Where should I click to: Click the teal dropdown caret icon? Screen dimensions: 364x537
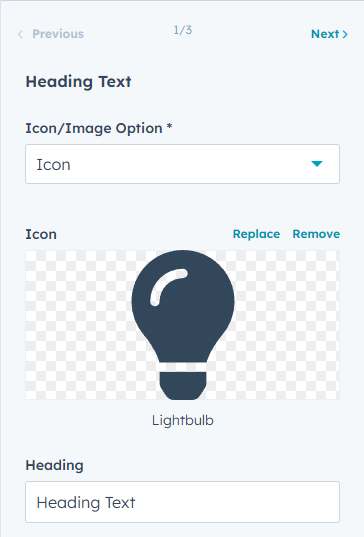pyautogui.click(x=317, y=164)
